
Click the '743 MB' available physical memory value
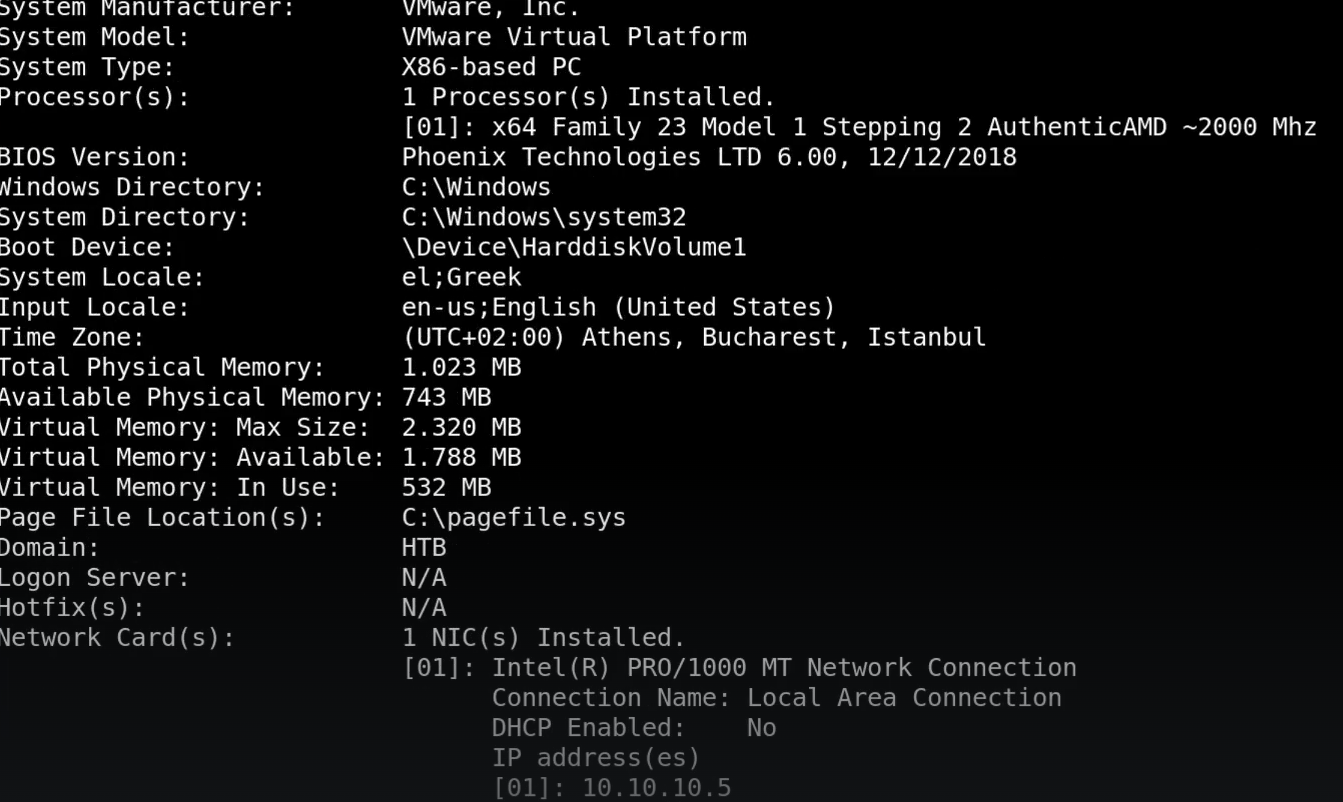(x=446, y=398)
